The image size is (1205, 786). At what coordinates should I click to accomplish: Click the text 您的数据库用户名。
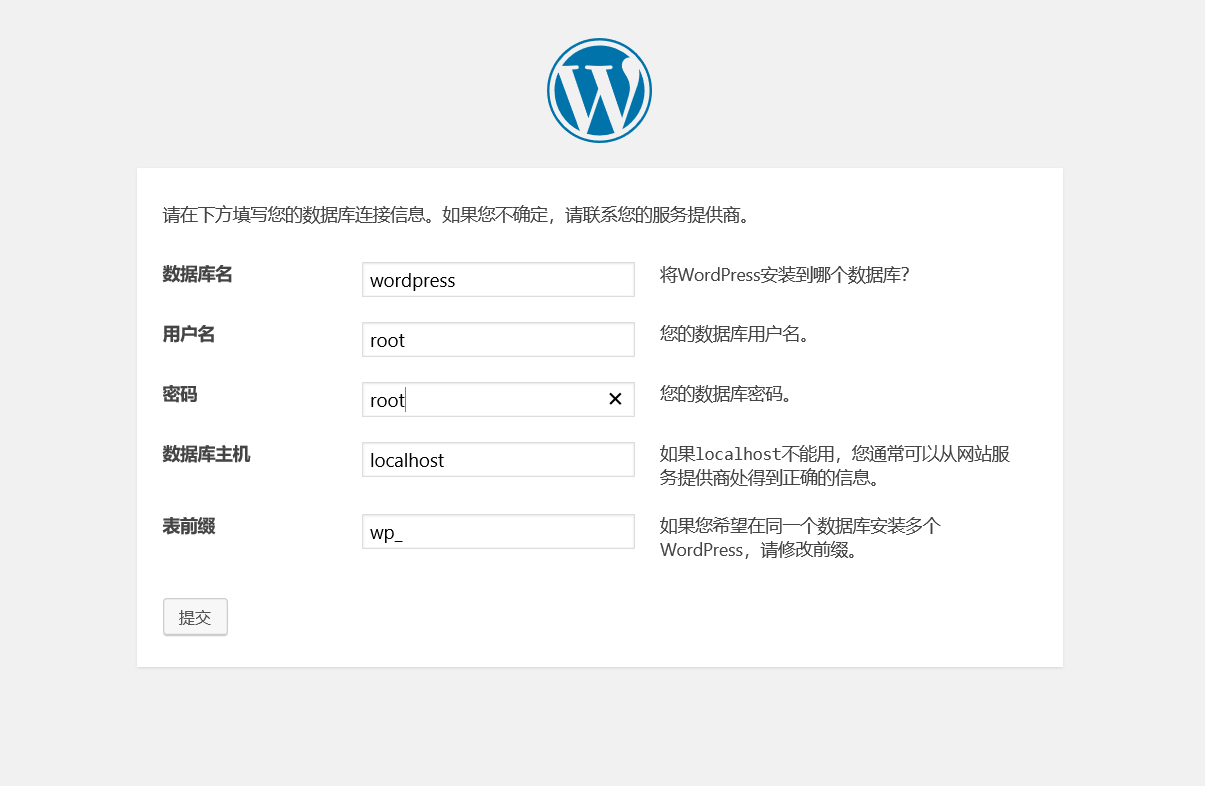click(x=734, y=335)
